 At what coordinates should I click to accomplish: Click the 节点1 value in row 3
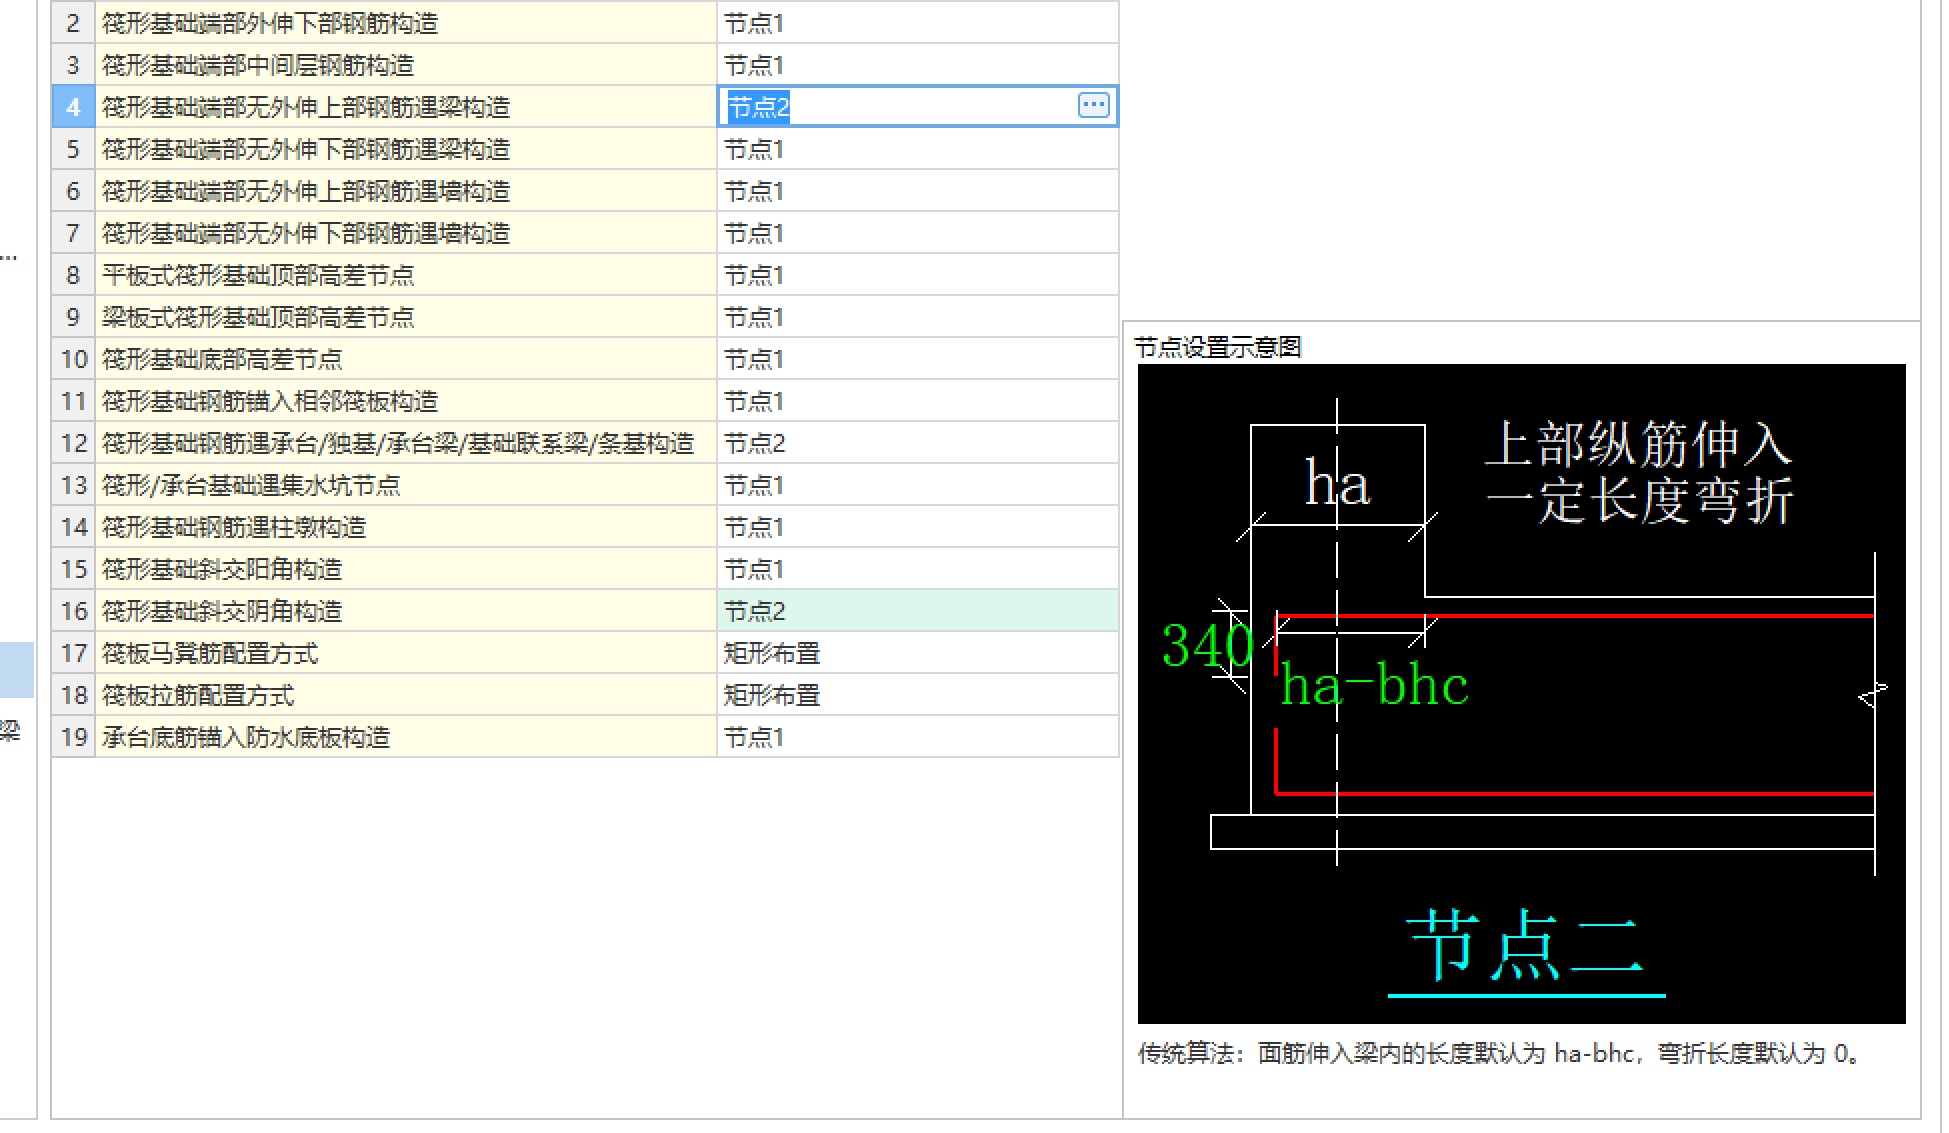pyautogui.click(x=918, y=64)
